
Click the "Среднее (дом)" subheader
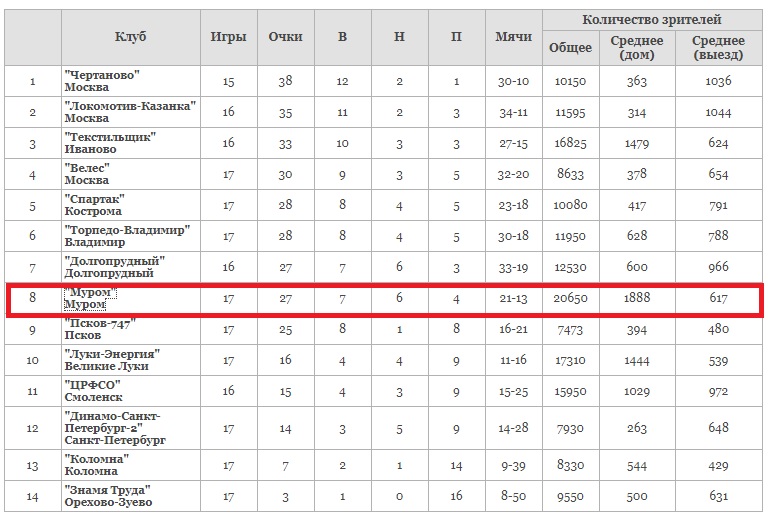tap(637, 47)
